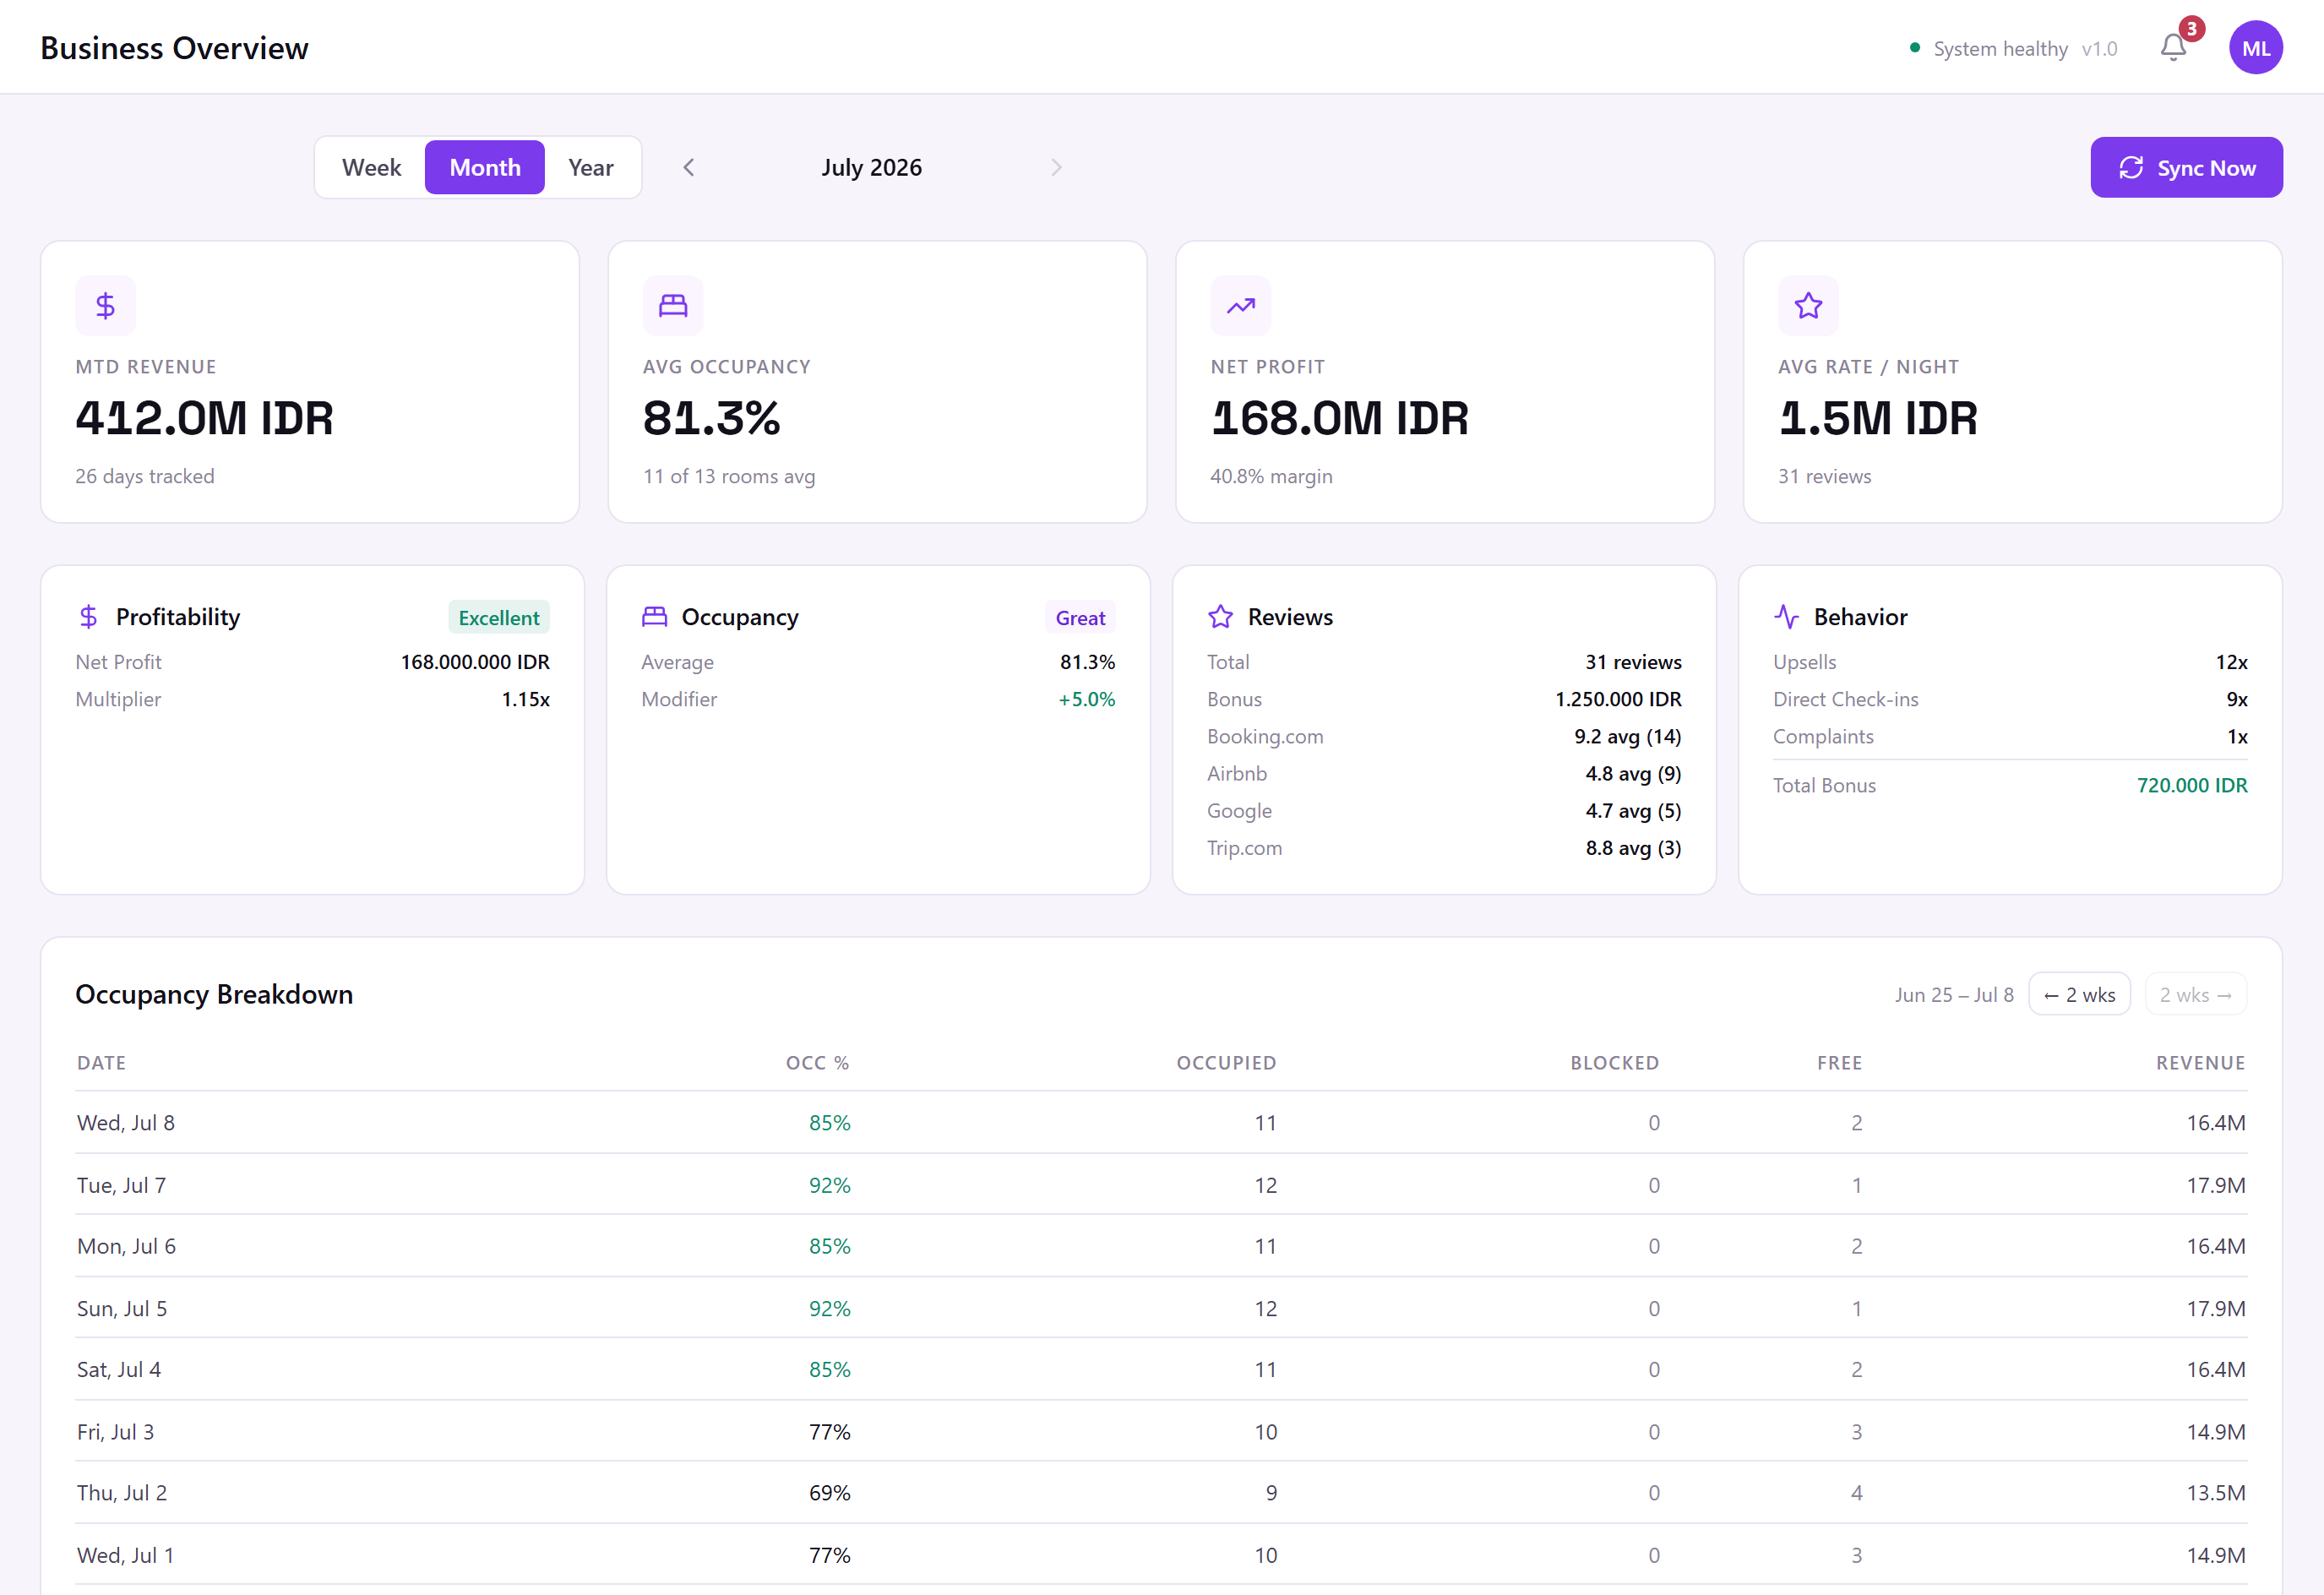Click the dollar icon beside Profitability

tap(88, 617)
